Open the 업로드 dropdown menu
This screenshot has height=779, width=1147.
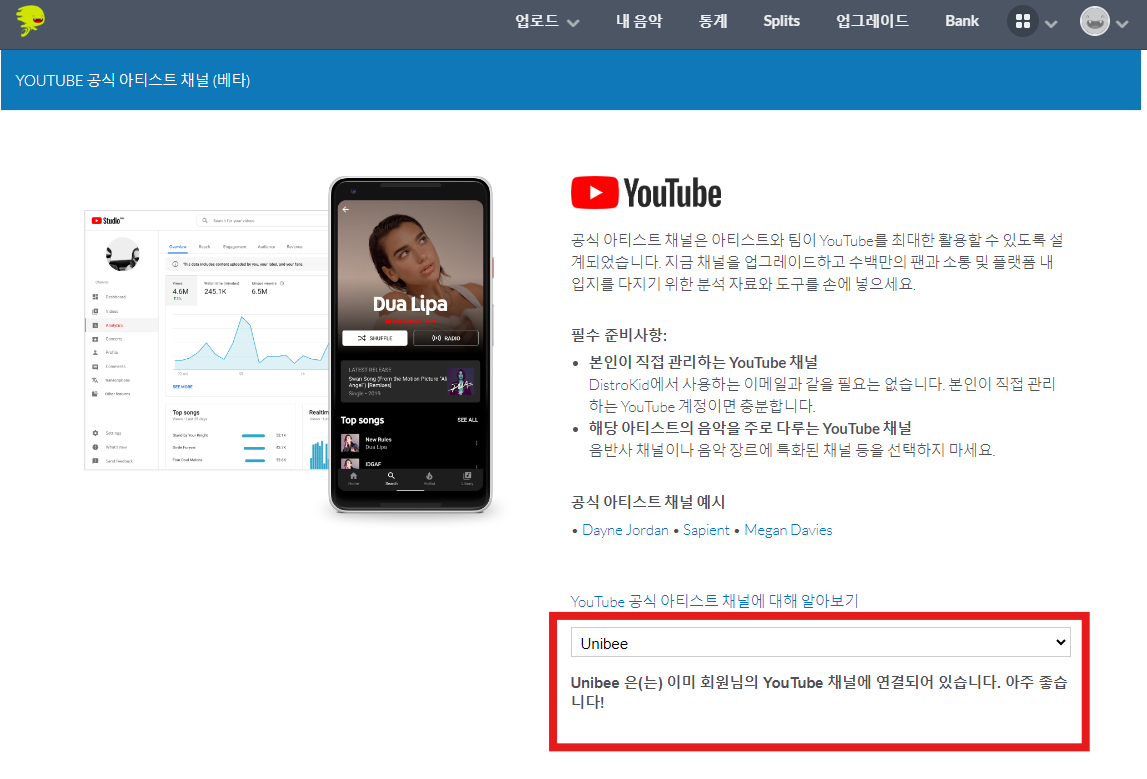[x=546, y=21]
